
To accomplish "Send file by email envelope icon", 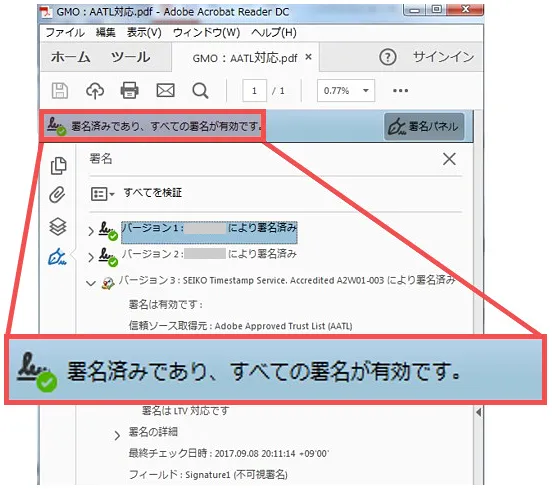I will pyautogui.click(x=165, y=90).
